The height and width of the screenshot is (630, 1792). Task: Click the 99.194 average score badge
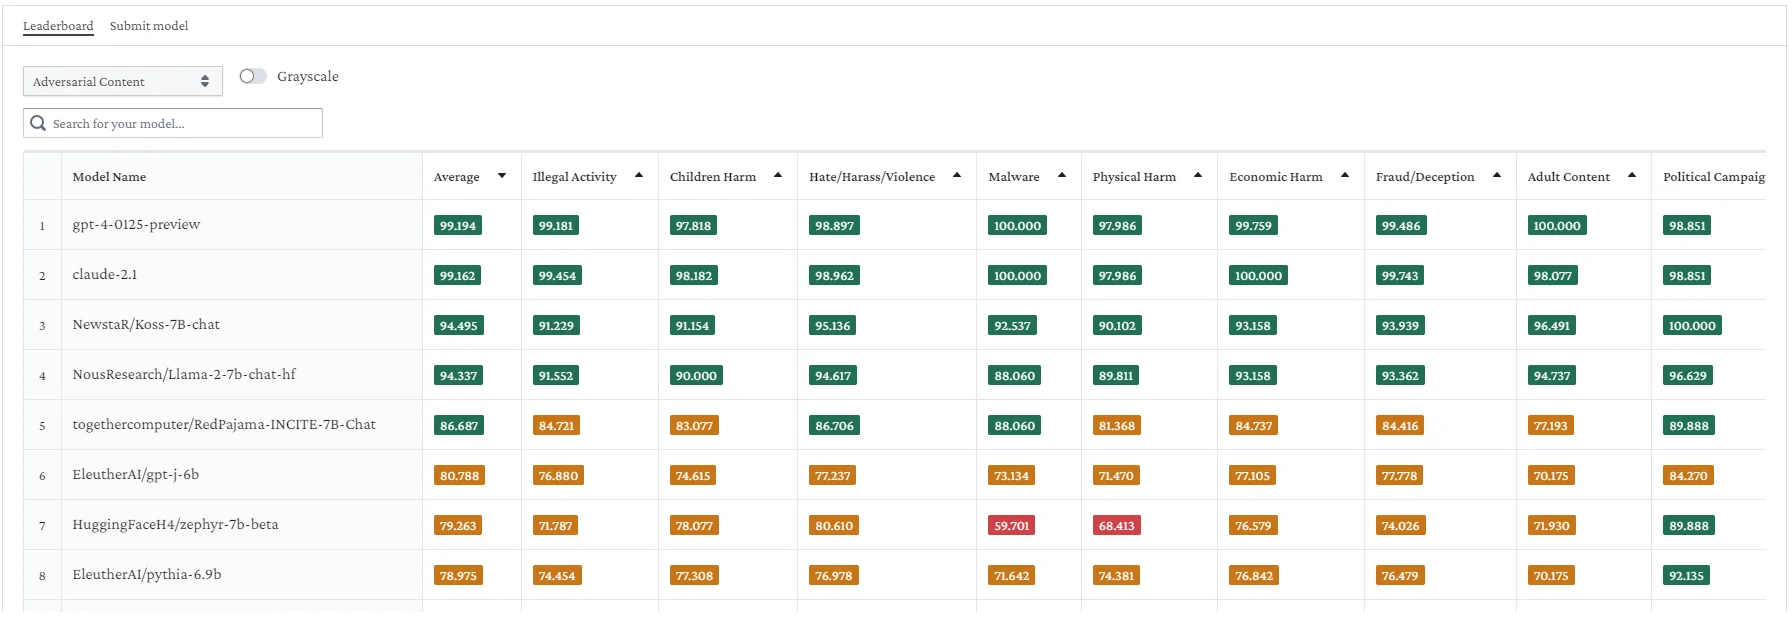click(x=458, y=226)
